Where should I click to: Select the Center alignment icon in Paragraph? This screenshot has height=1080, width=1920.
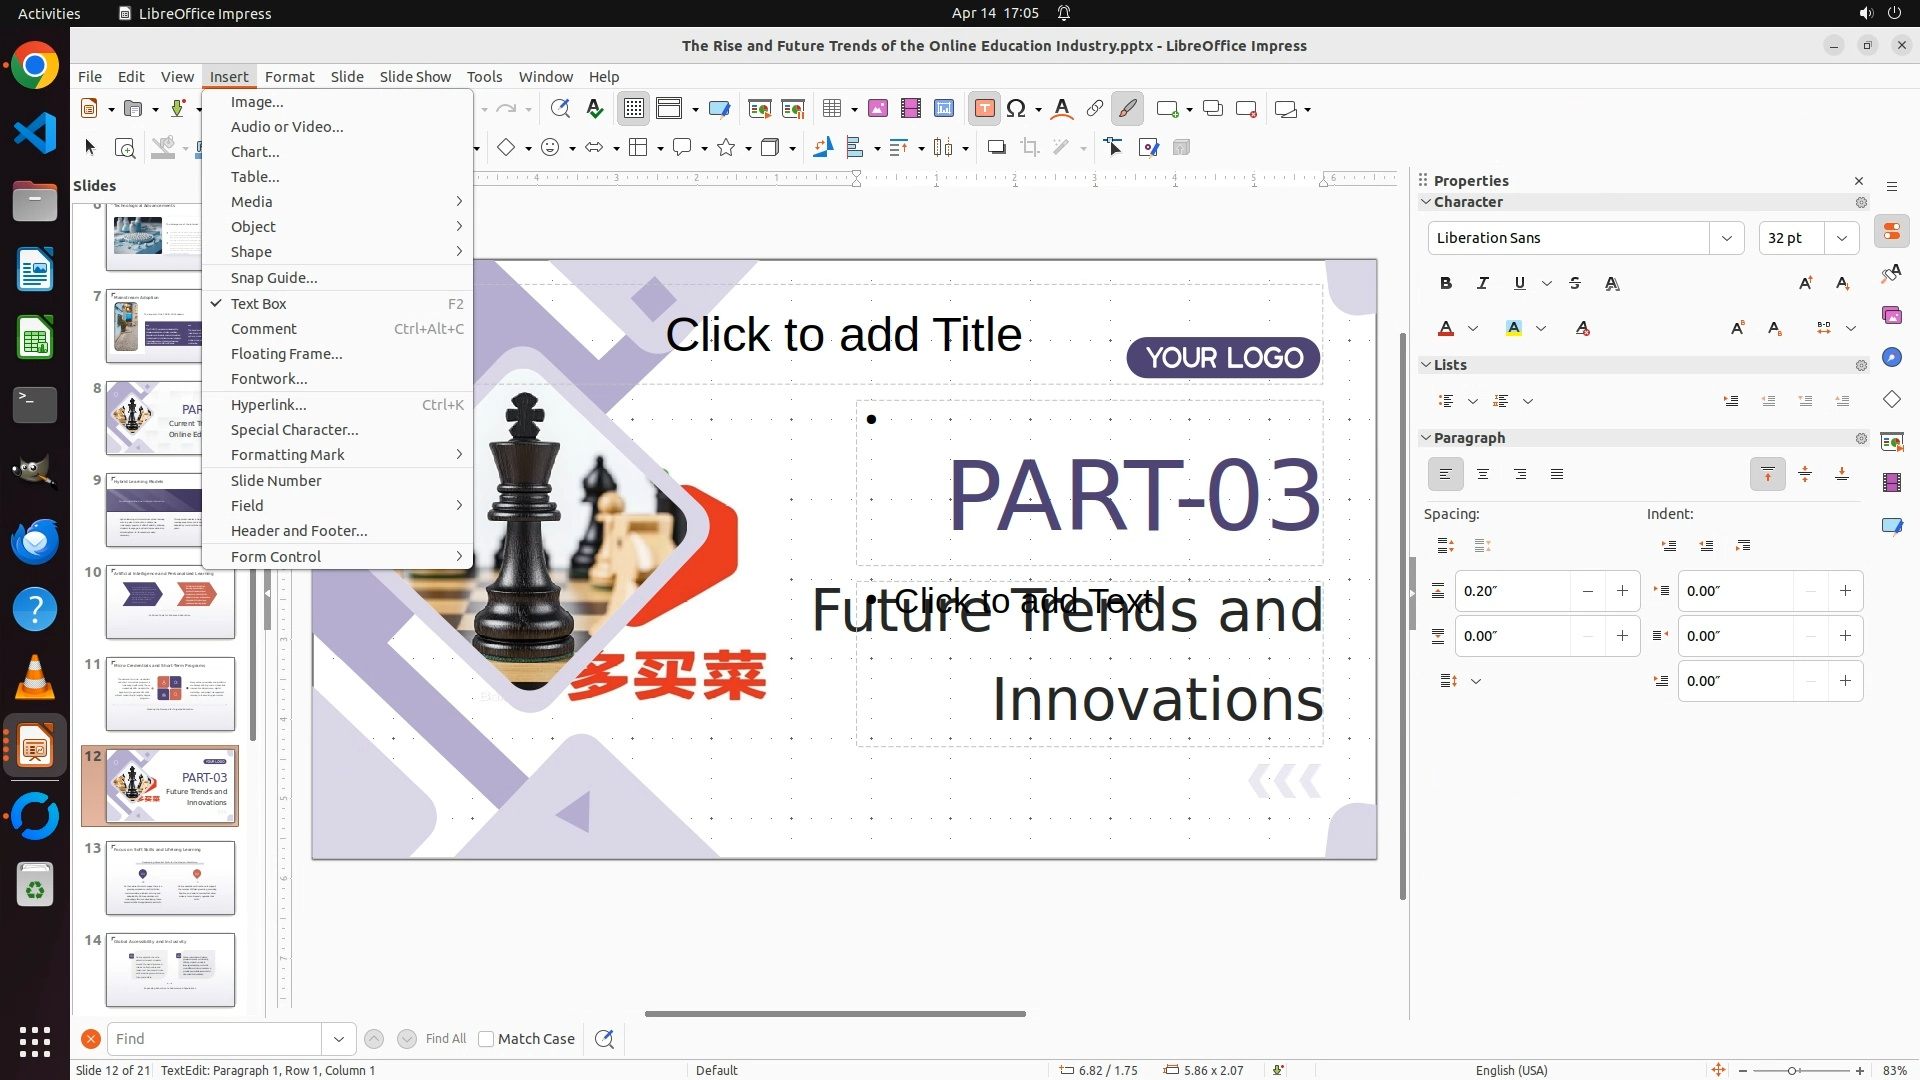click(x=1483, y=474)
